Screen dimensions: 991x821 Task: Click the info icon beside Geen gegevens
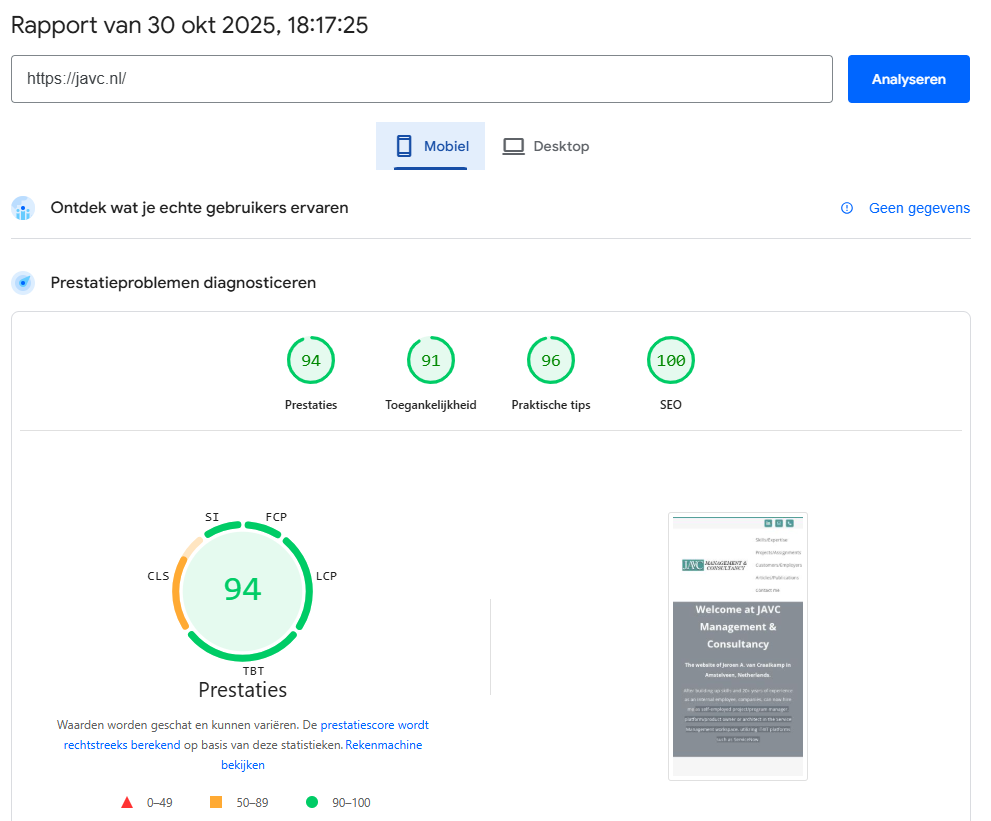coord(847,208)
